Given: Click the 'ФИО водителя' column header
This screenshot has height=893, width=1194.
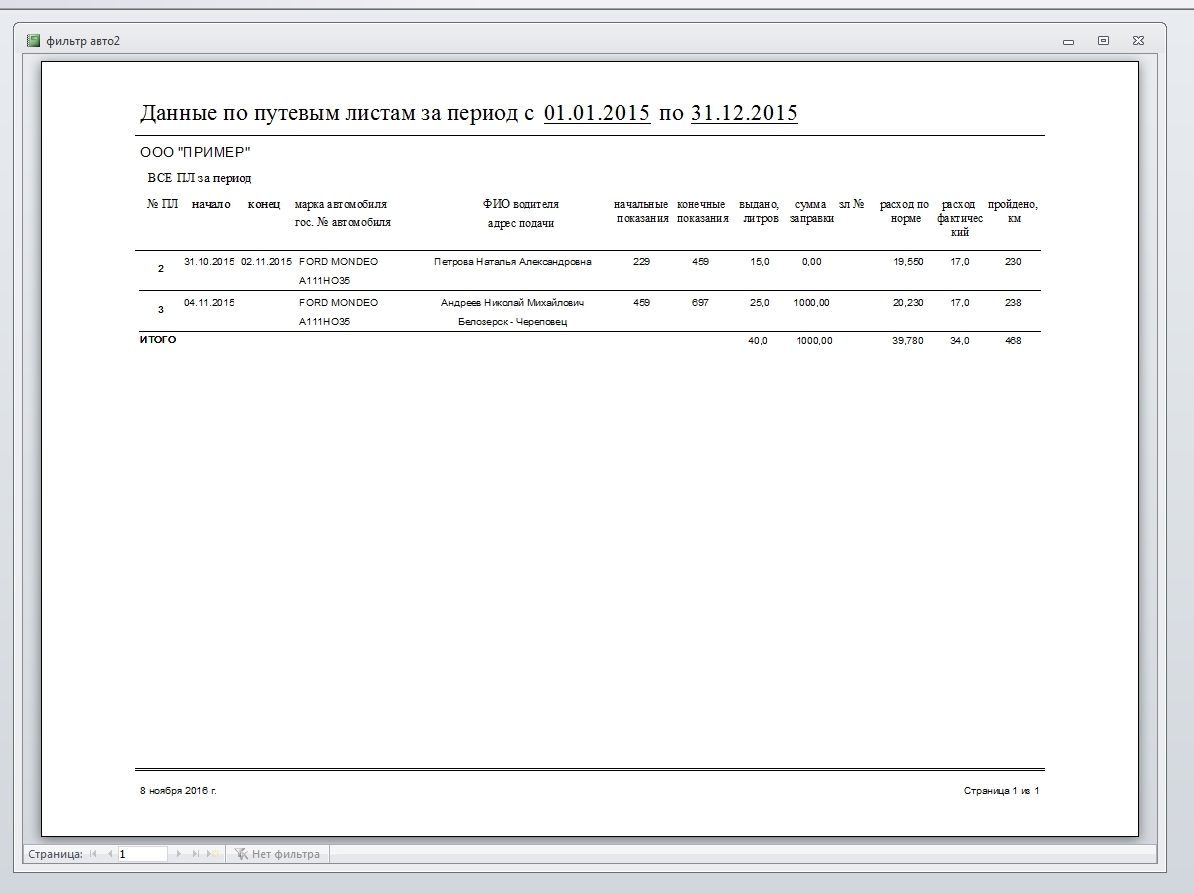Looking at the screenshot, I should pyautogui.click(x=520, y=204).
